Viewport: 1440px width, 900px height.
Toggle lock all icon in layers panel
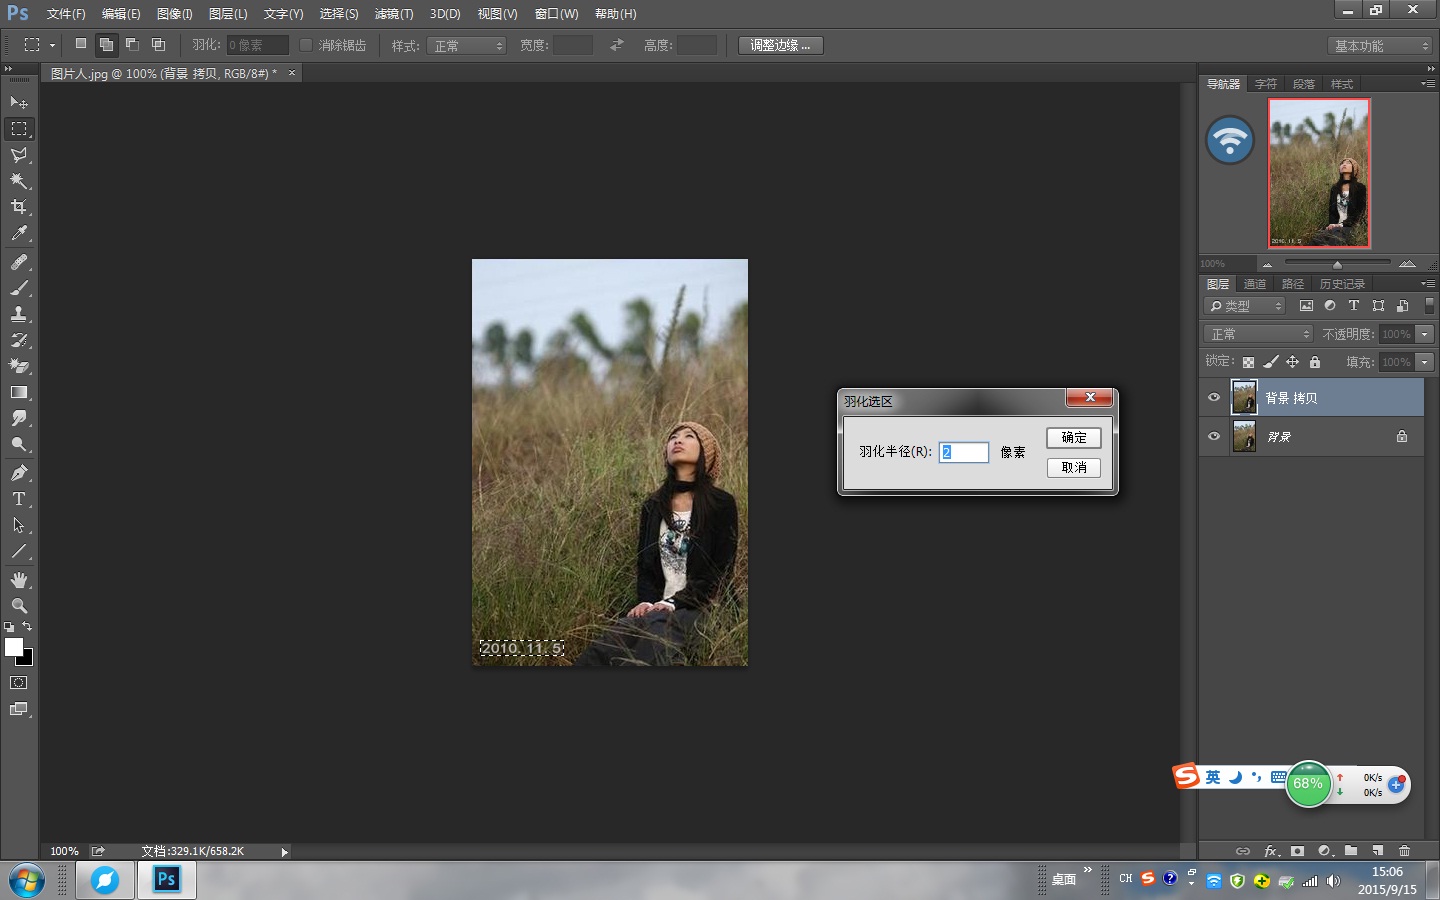[1315, 362]
